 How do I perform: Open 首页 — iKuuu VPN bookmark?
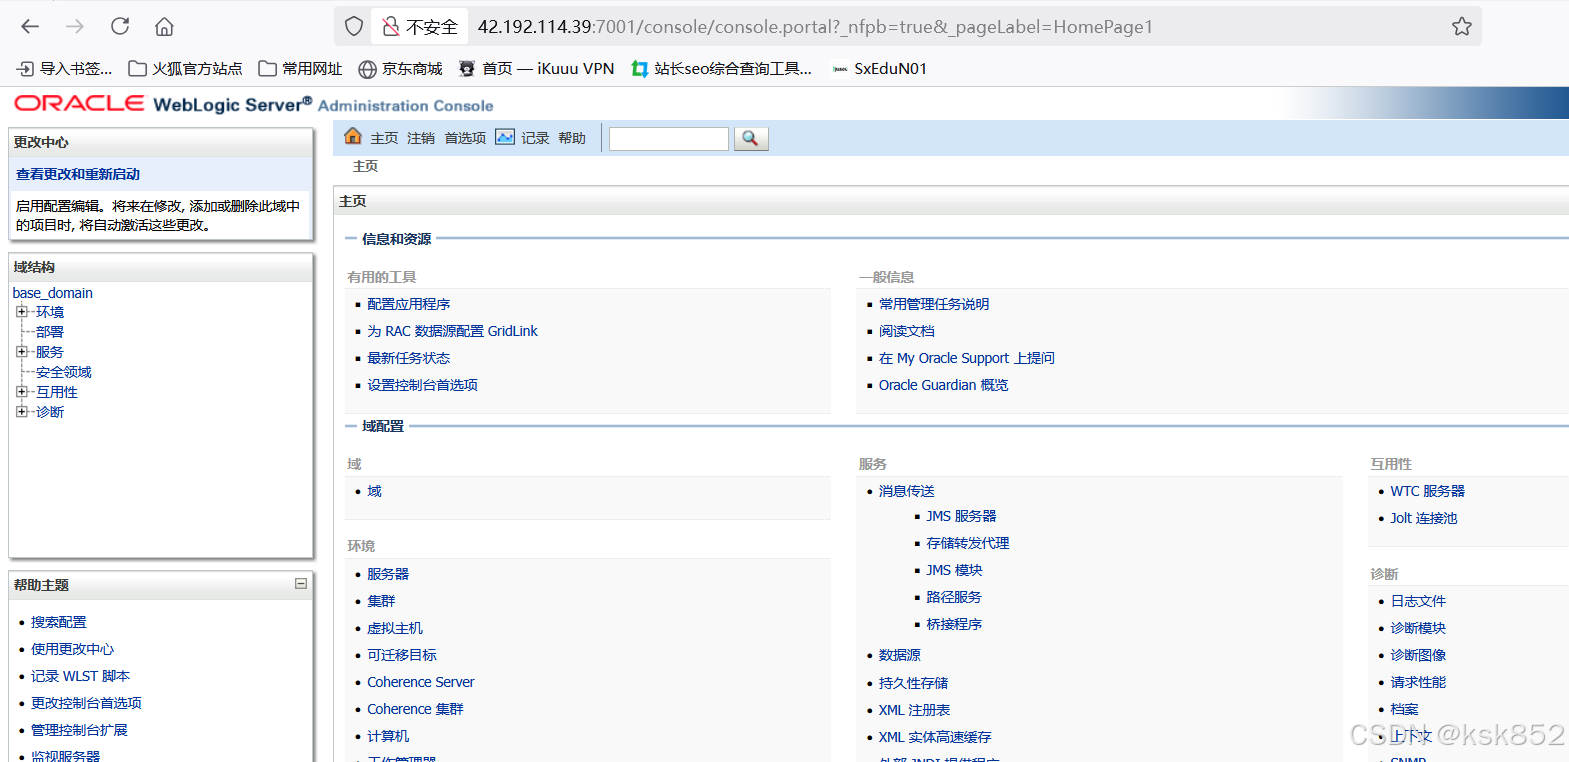click(537, 69)
